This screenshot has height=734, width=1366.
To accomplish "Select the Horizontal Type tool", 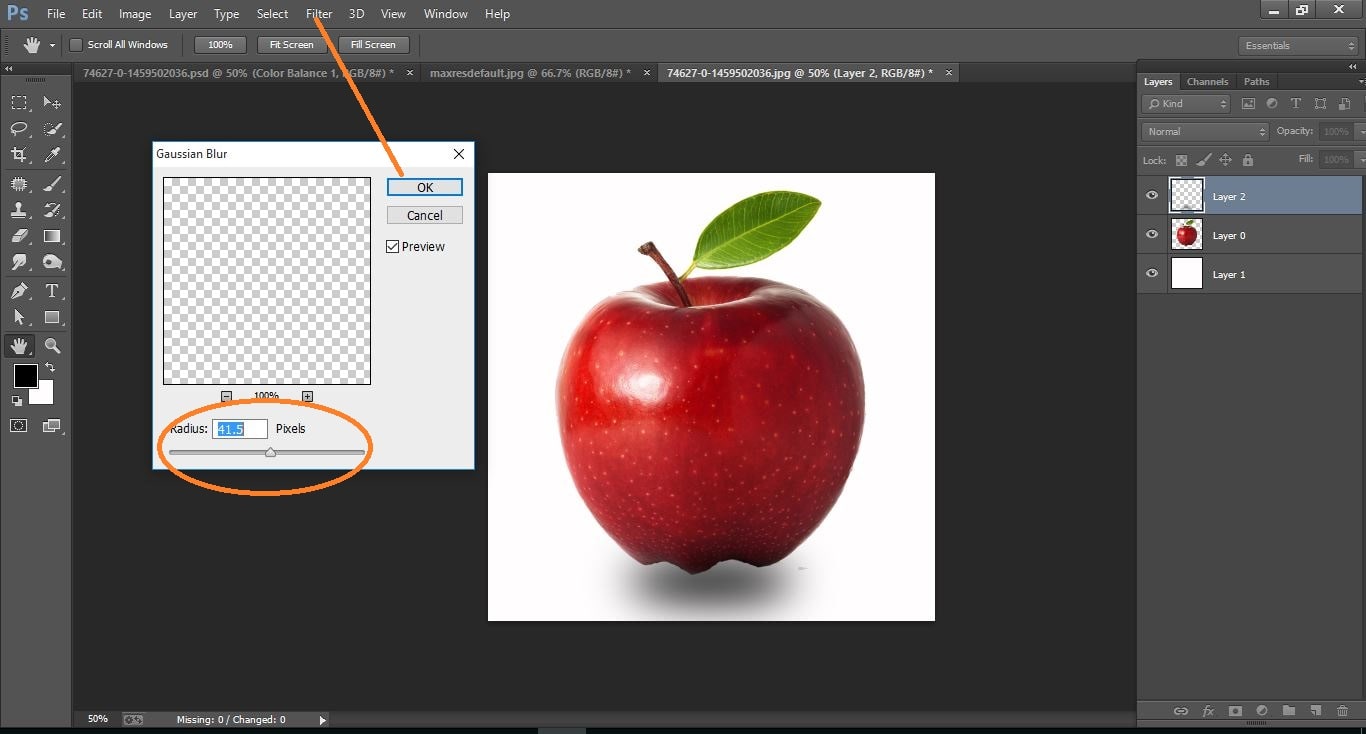I will tap(53, 292).
